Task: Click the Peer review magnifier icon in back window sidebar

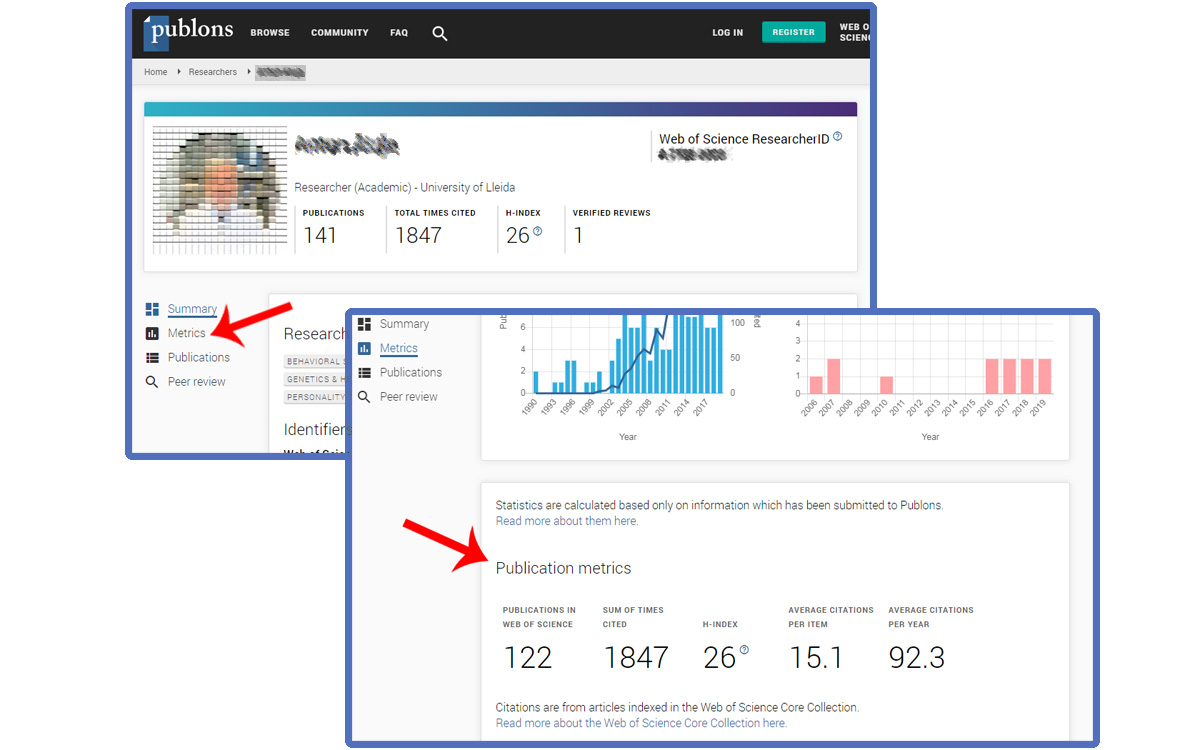Action: (x=152, y=382)
